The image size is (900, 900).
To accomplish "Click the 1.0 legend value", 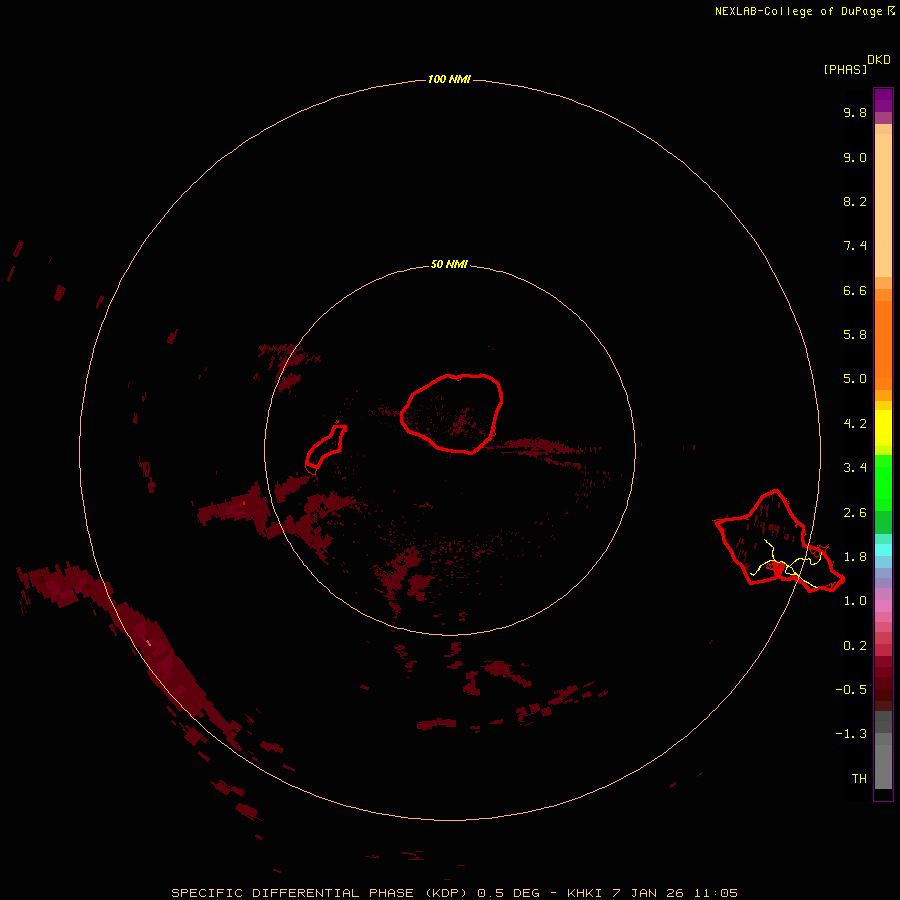I will (x=855, y=601).
